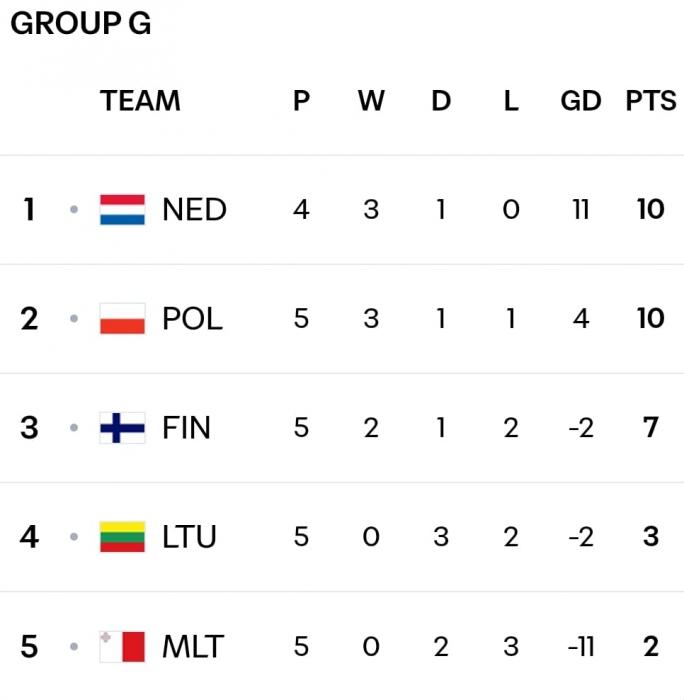Open the NED team link

pos(194,210)
